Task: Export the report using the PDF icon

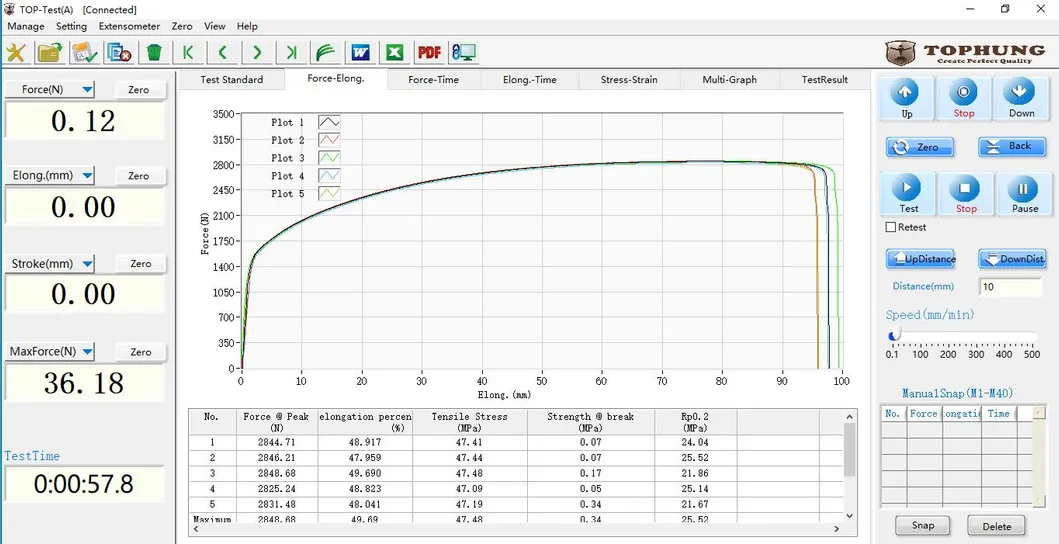Action: [429, 52]
